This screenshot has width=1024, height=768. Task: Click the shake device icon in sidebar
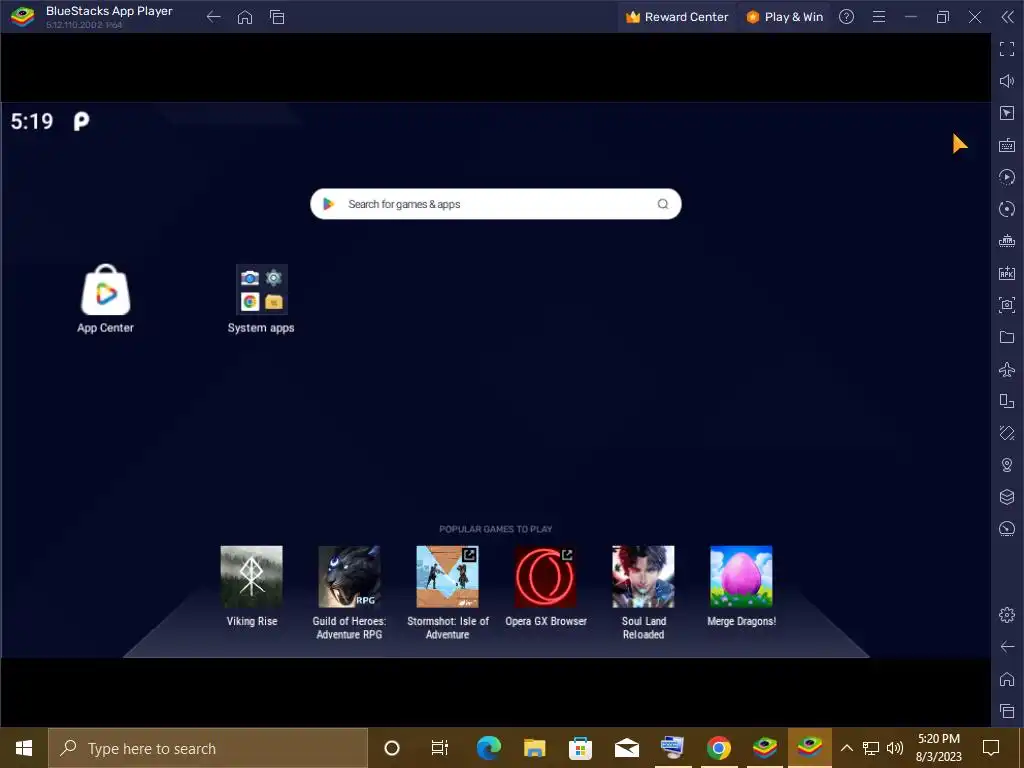click(x=1007, y=433)
